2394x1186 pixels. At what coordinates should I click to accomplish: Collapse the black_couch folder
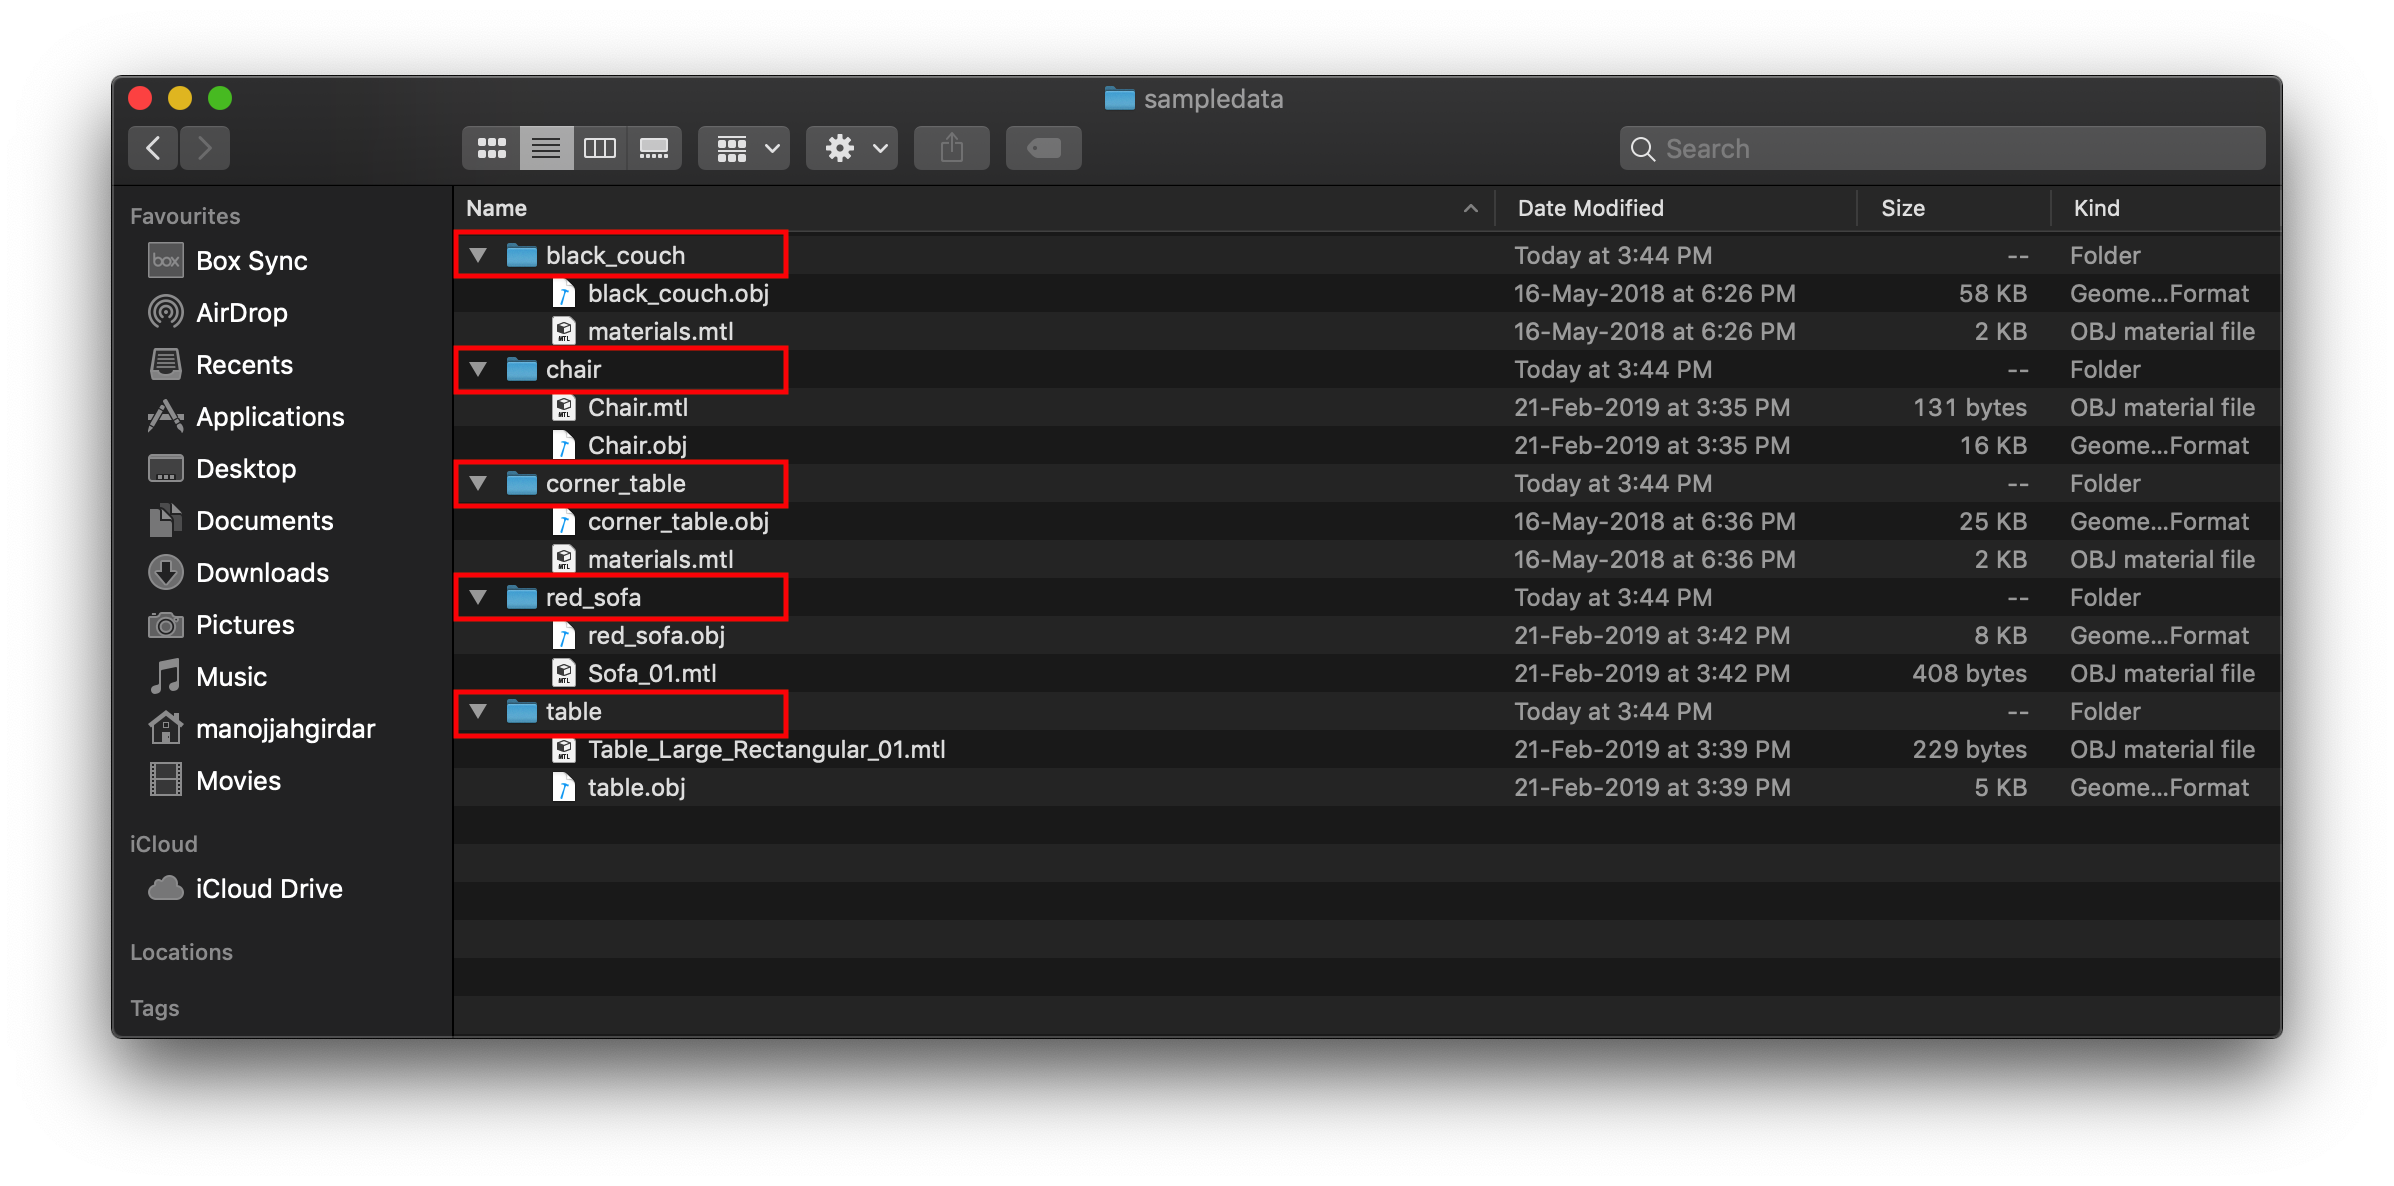[x=479, y=256]
